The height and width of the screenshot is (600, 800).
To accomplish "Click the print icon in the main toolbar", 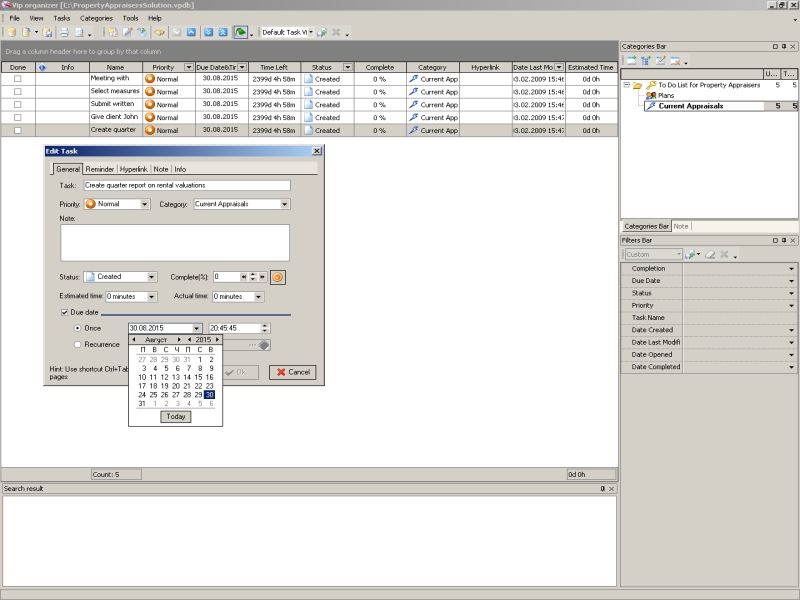I will pos(63,32).
